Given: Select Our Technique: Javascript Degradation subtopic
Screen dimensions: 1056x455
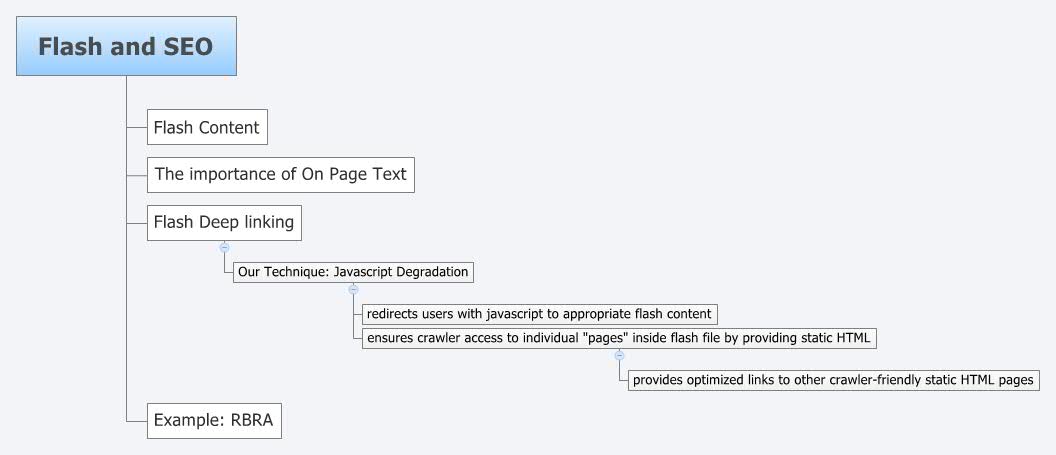Looking at the screenshot, I should pyautogui.click(x=353, y=272).
